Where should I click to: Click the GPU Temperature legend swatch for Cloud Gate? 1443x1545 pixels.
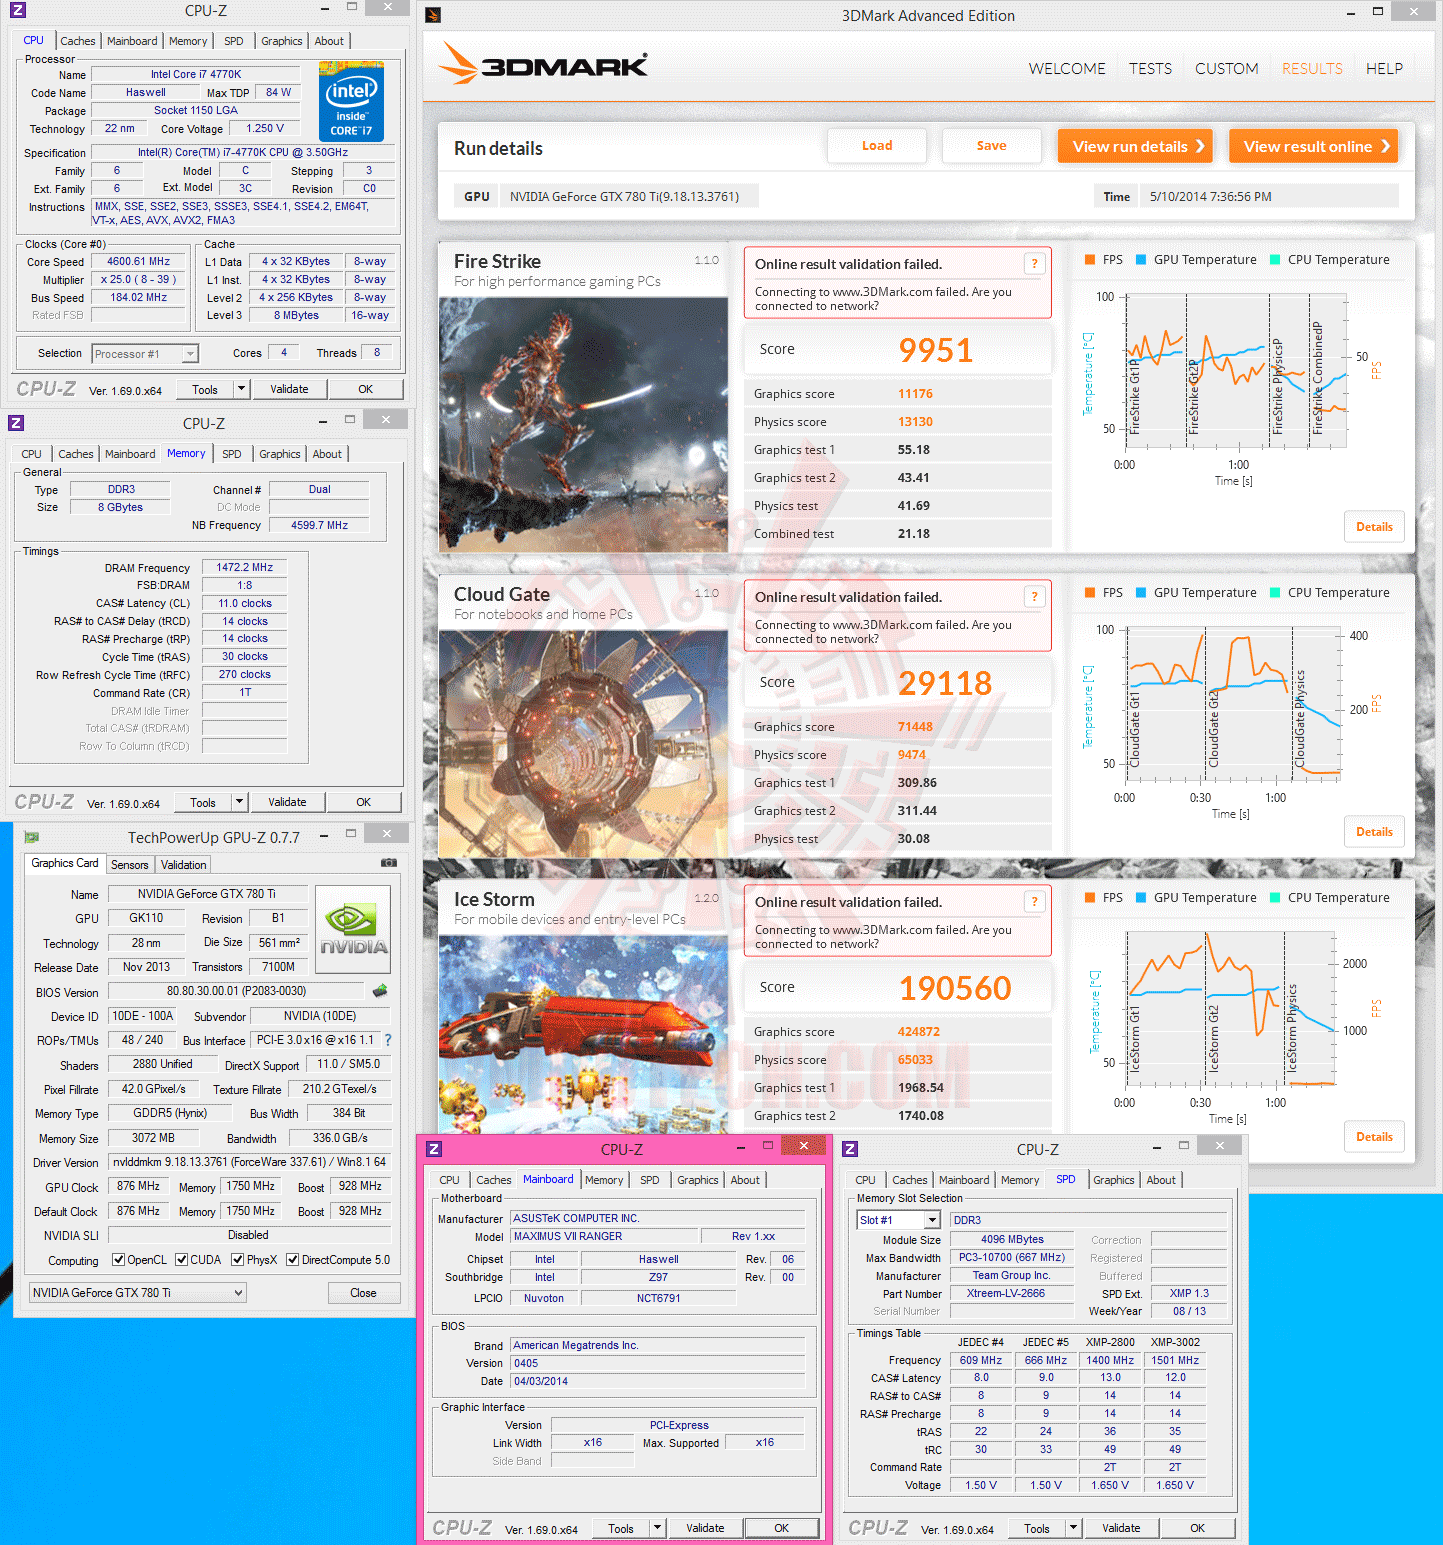point(1141,592)
